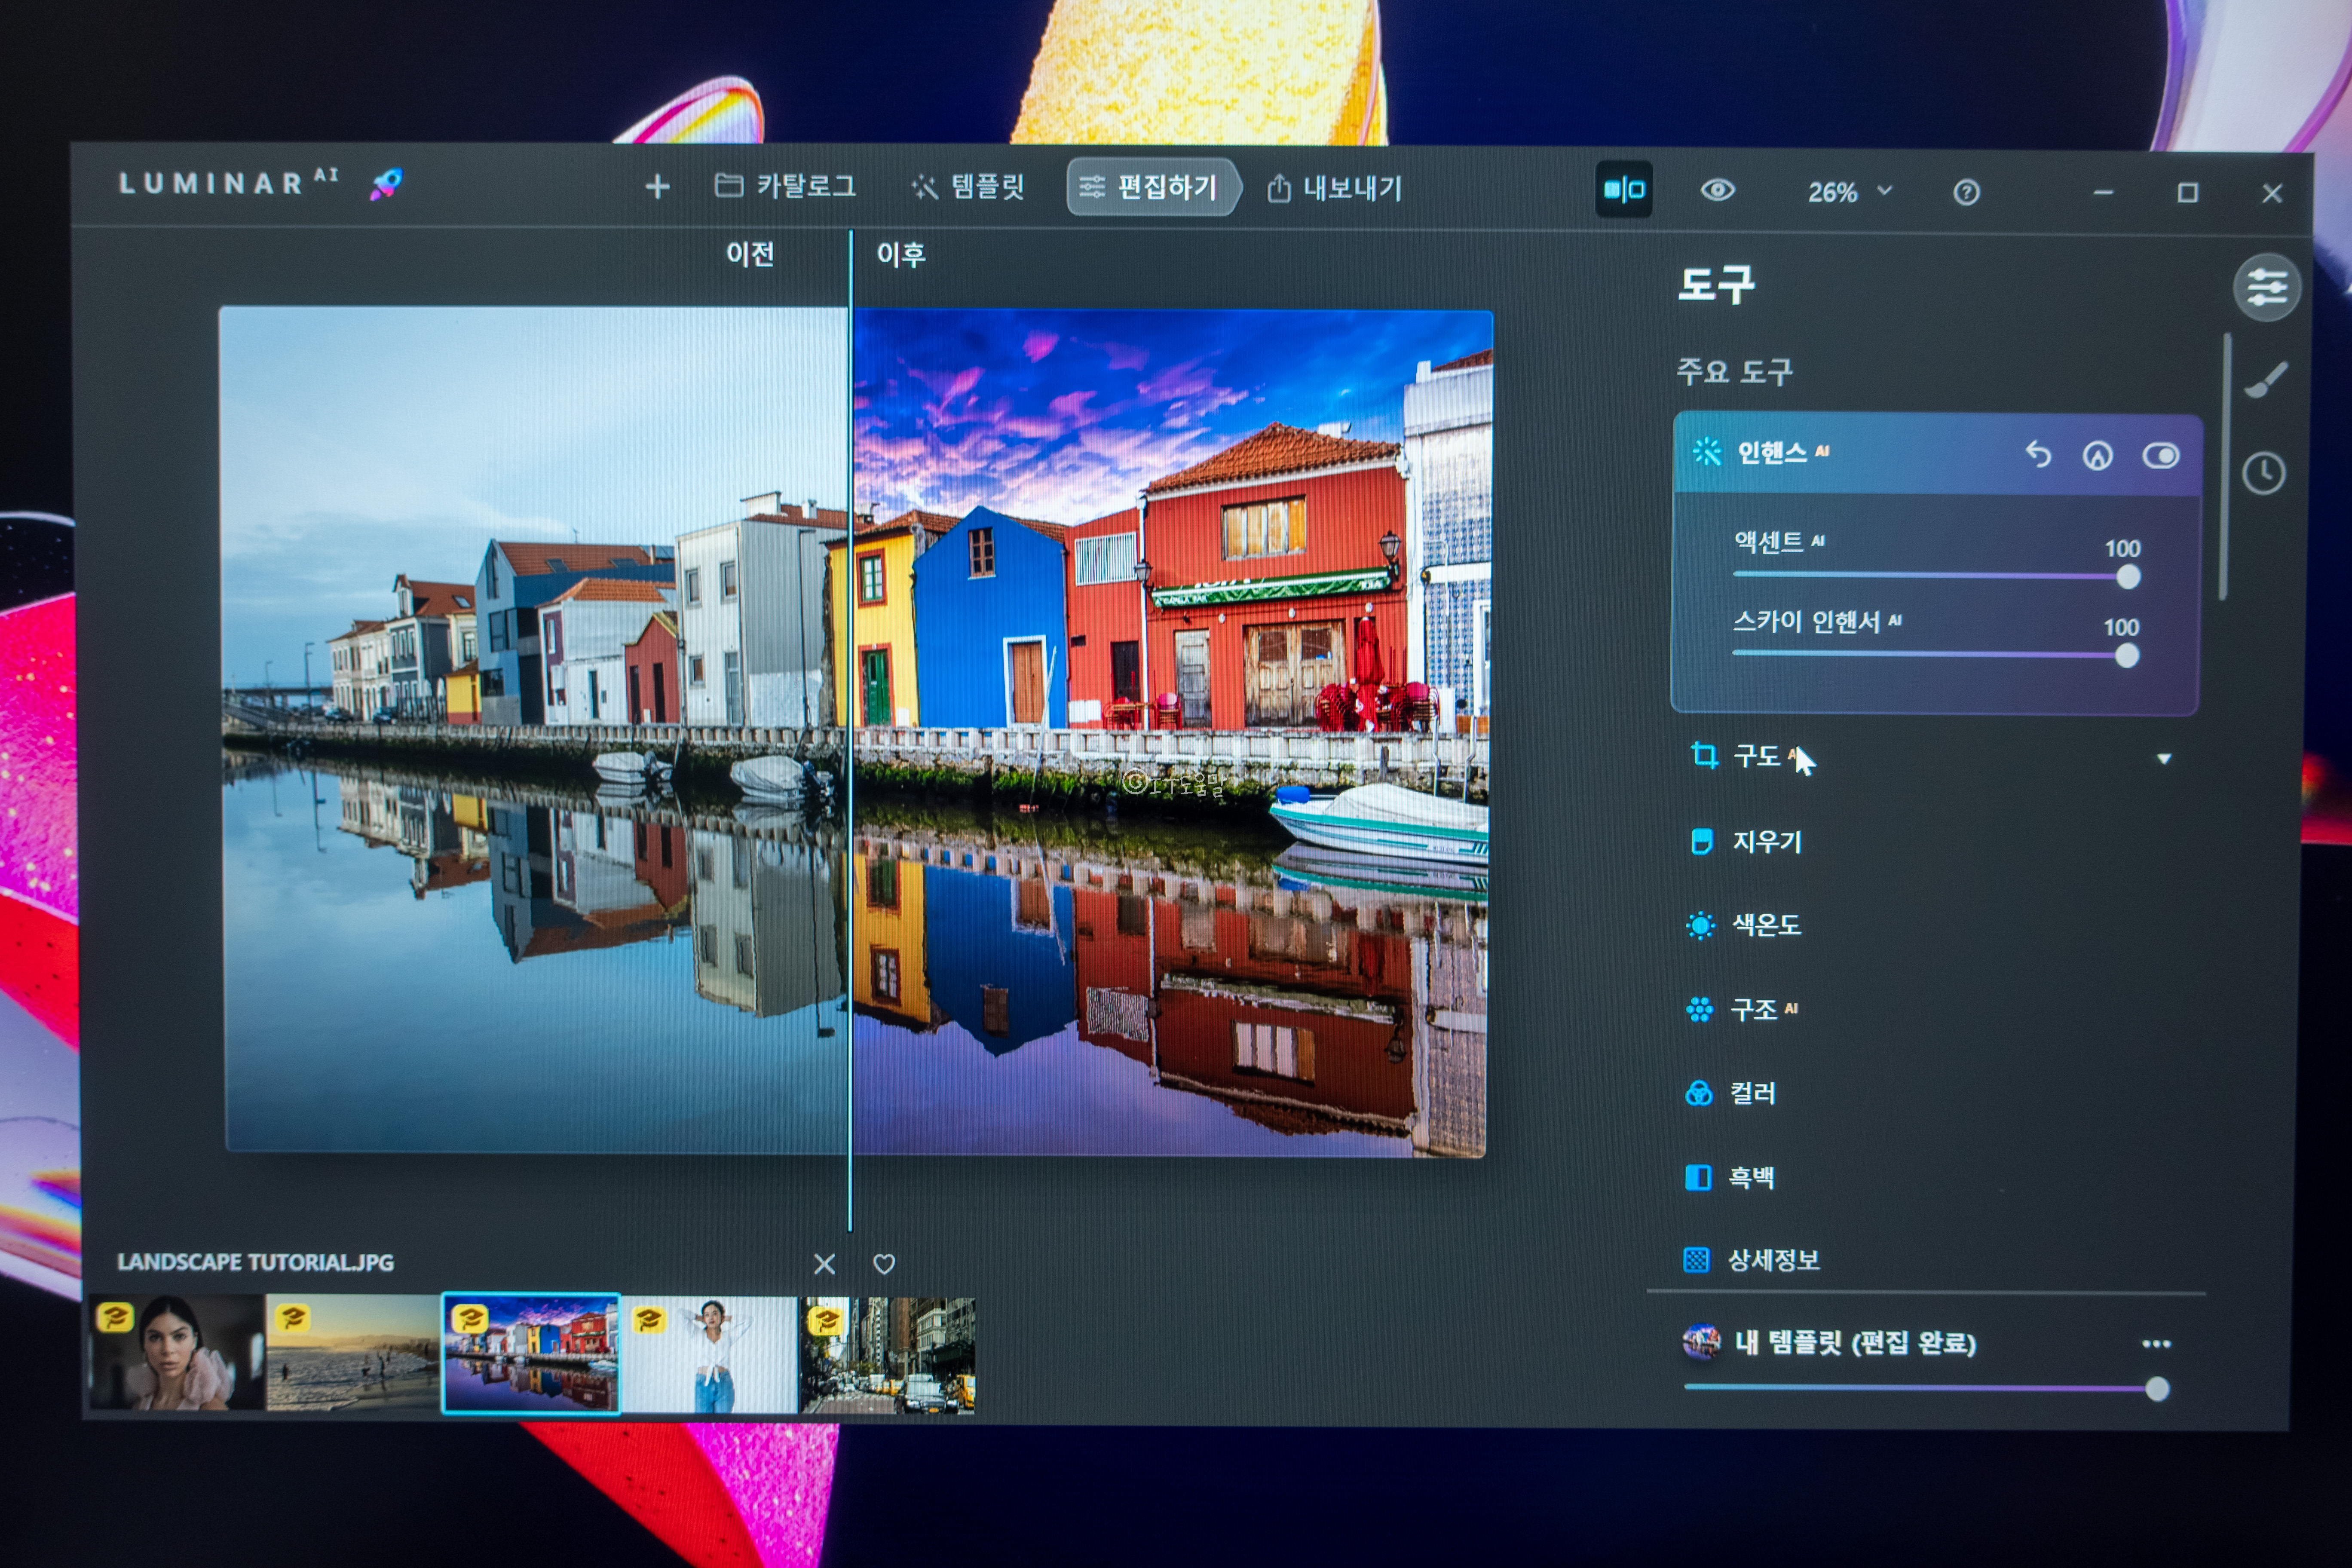Adjust the 액센트 AI slider handle
The width and height of the screenshot is (2352, 1568).
click(2128, 577)
